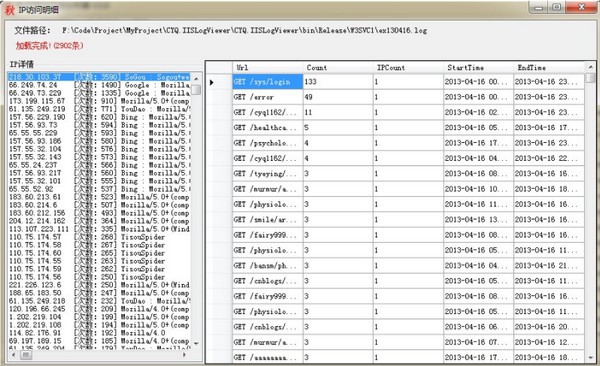Click data grid scrollbar up arrow
The height and width of the screenshot is (366, 600).
[590, 67]
